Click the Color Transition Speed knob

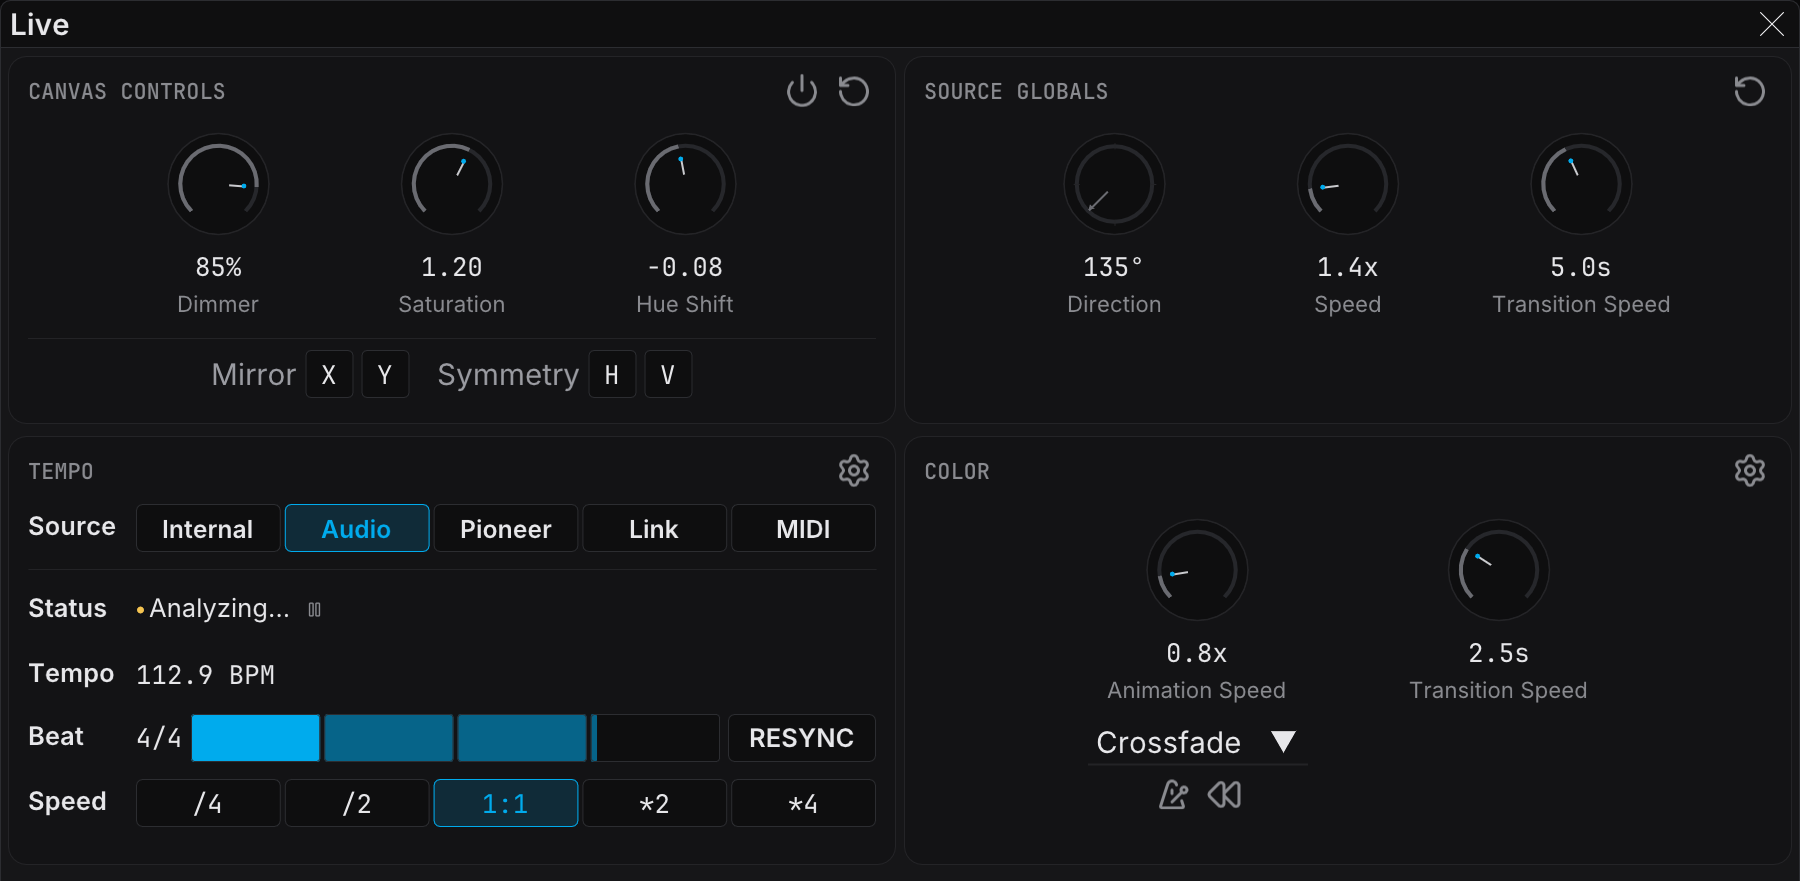pyautogui.click(x=1499, y=570)
